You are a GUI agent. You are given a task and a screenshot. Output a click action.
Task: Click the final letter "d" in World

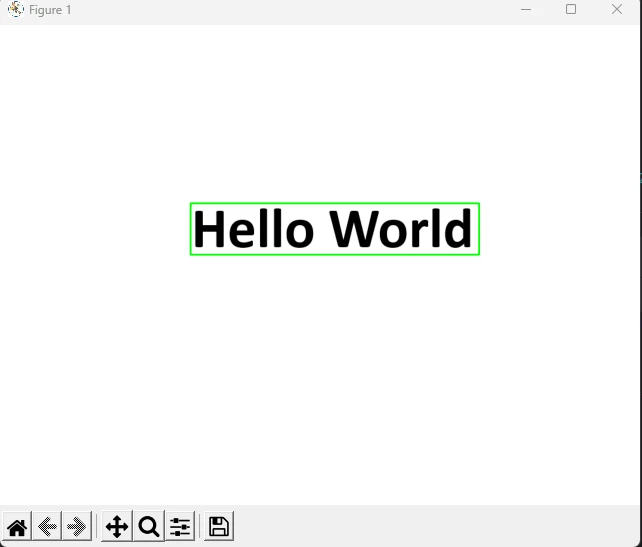[x=458, y=229]
